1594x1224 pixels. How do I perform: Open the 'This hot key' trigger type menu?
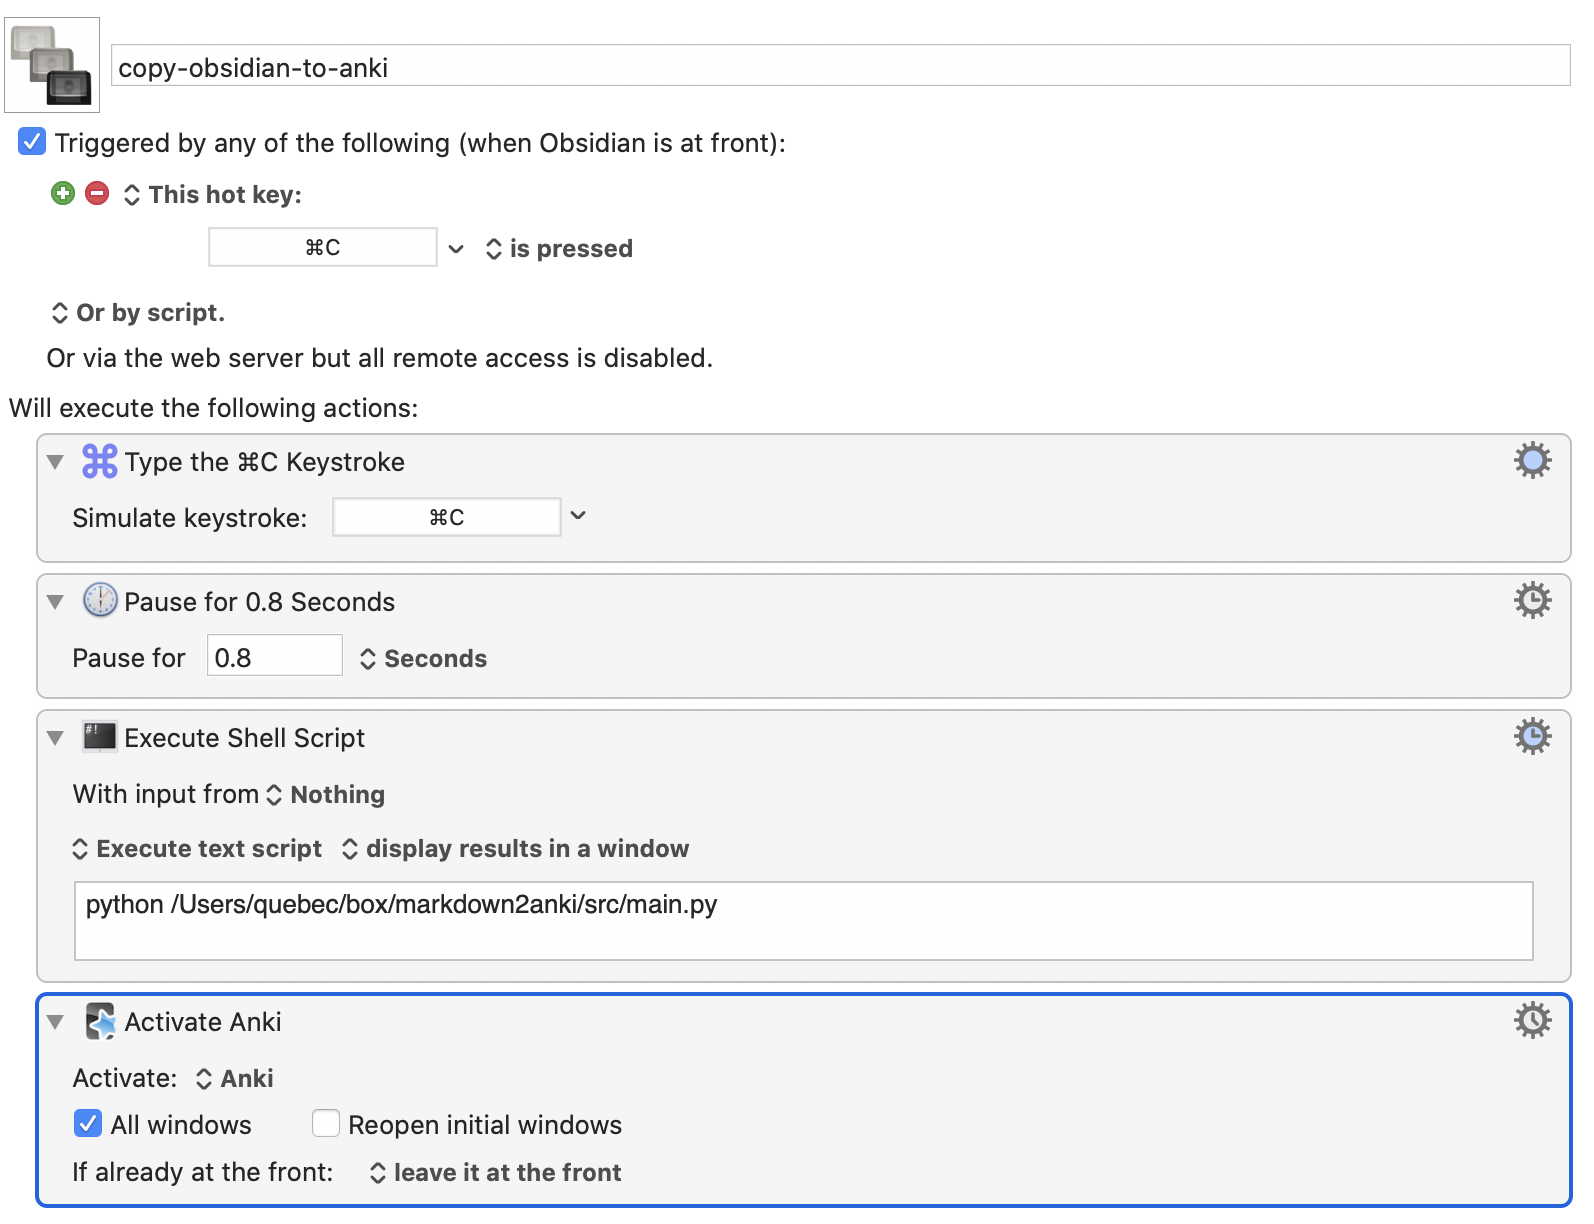click(212, 194)
